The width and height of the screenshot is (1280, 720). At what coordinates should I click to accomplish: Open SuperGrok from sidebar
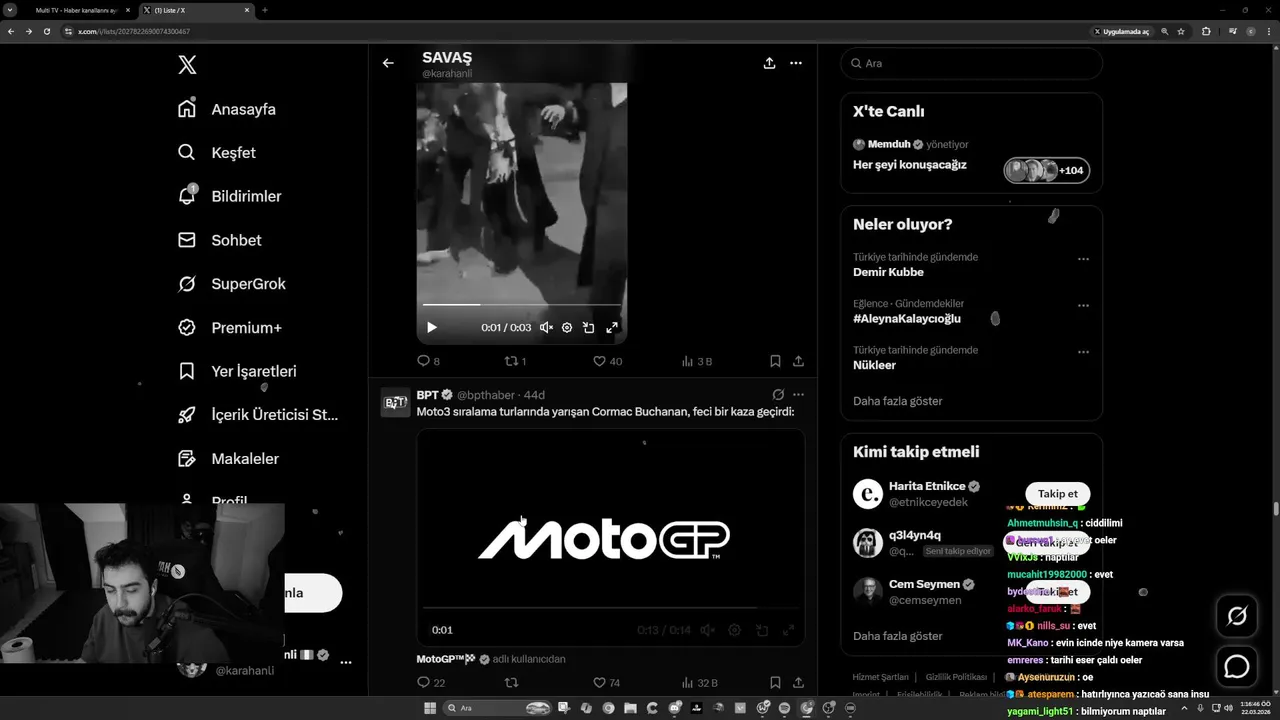click(231, 284)
